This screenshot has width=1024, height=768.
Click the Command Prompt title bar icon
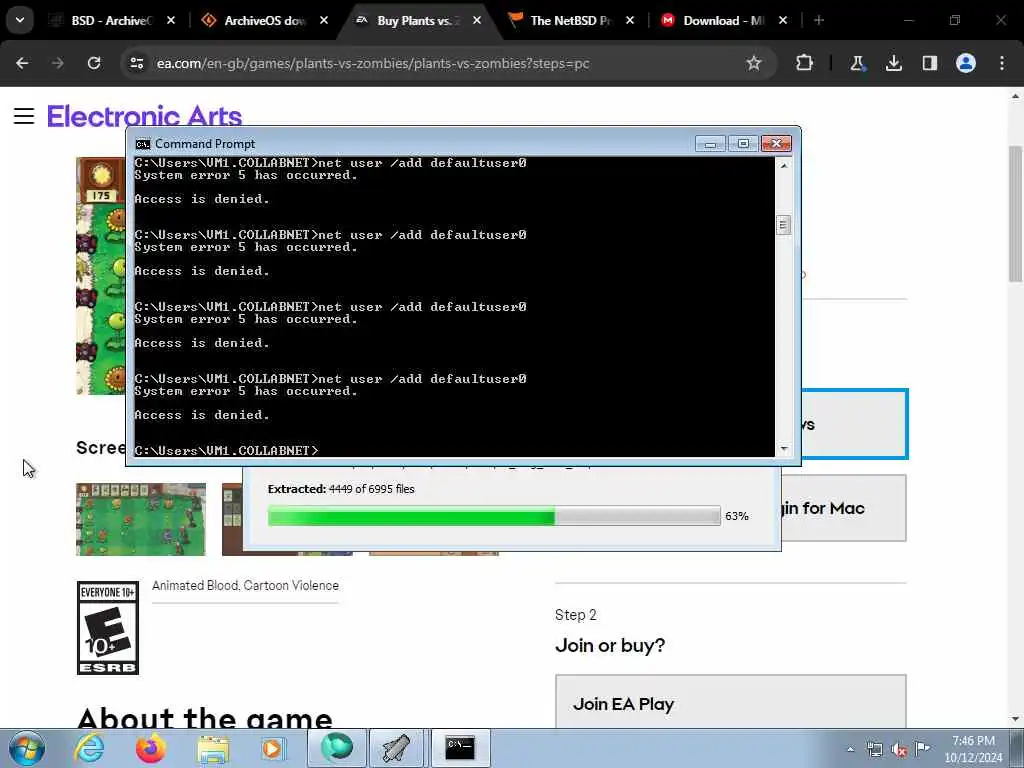tap(143, 144)
